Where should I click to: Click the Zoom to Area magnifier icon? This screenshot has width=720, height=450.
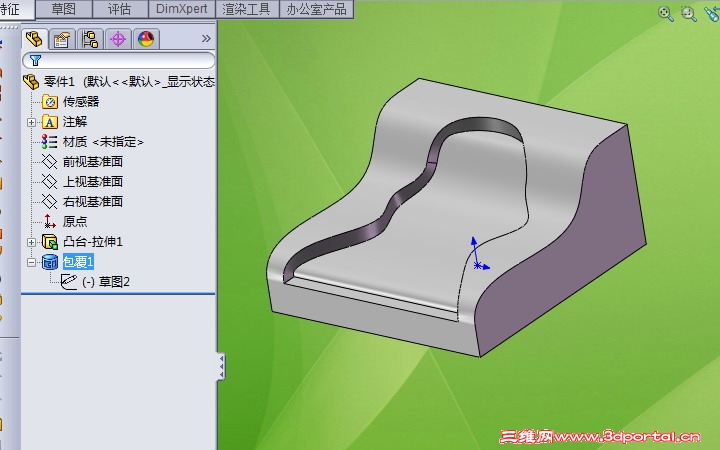point(688,13)
